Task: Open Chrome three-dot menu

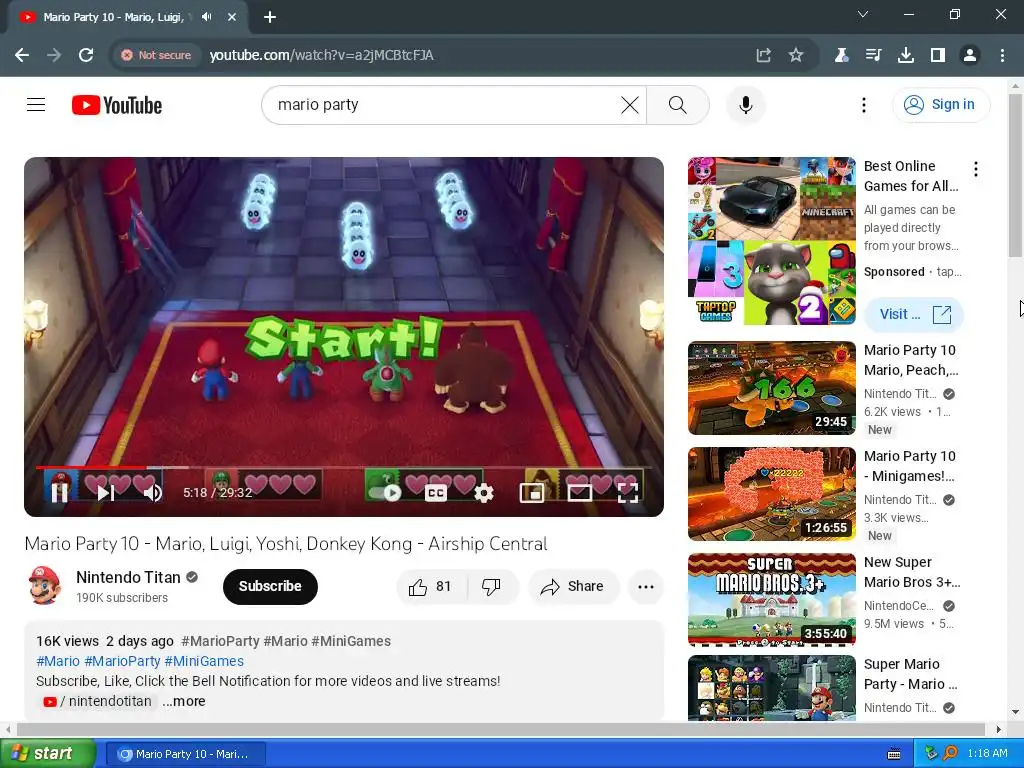Action: [x=1002, y=55]
